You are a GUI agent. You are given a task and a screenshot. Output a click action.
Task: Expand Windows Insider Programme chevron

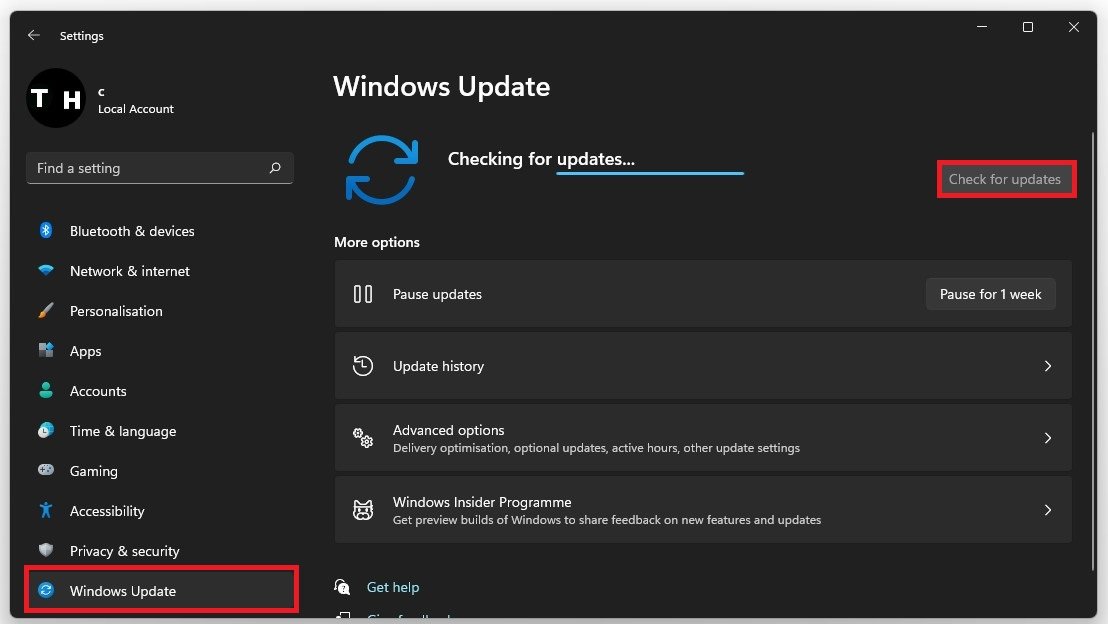[x=1047, y=510]
